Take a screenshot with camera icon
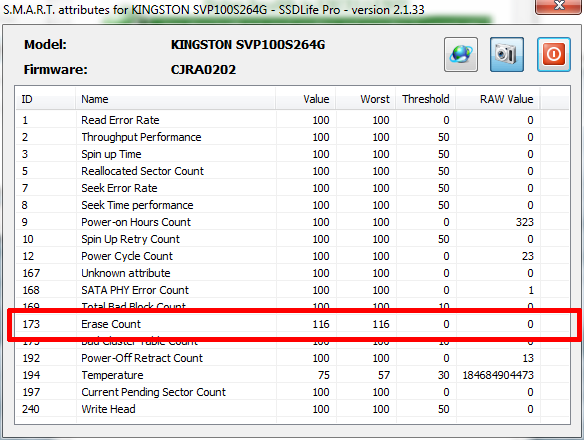The width and height of the screenshot is (584, 440). pos(507,54)
